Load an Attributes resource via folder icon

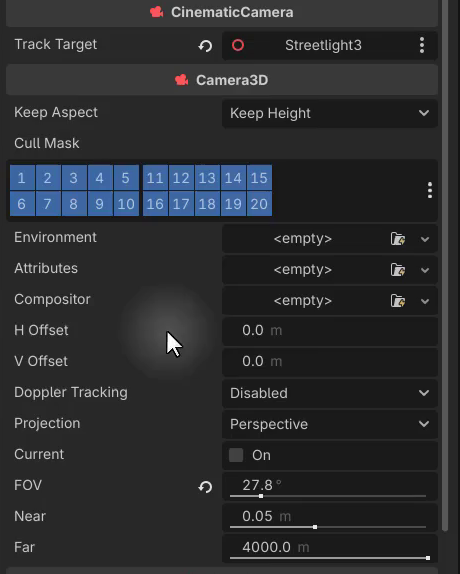pos(398,270)
